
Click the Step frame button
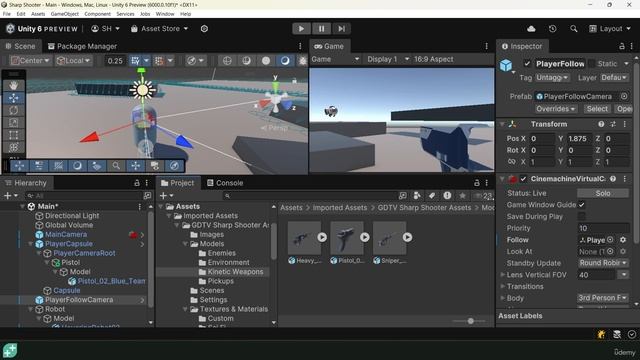[x=341, y=29]
